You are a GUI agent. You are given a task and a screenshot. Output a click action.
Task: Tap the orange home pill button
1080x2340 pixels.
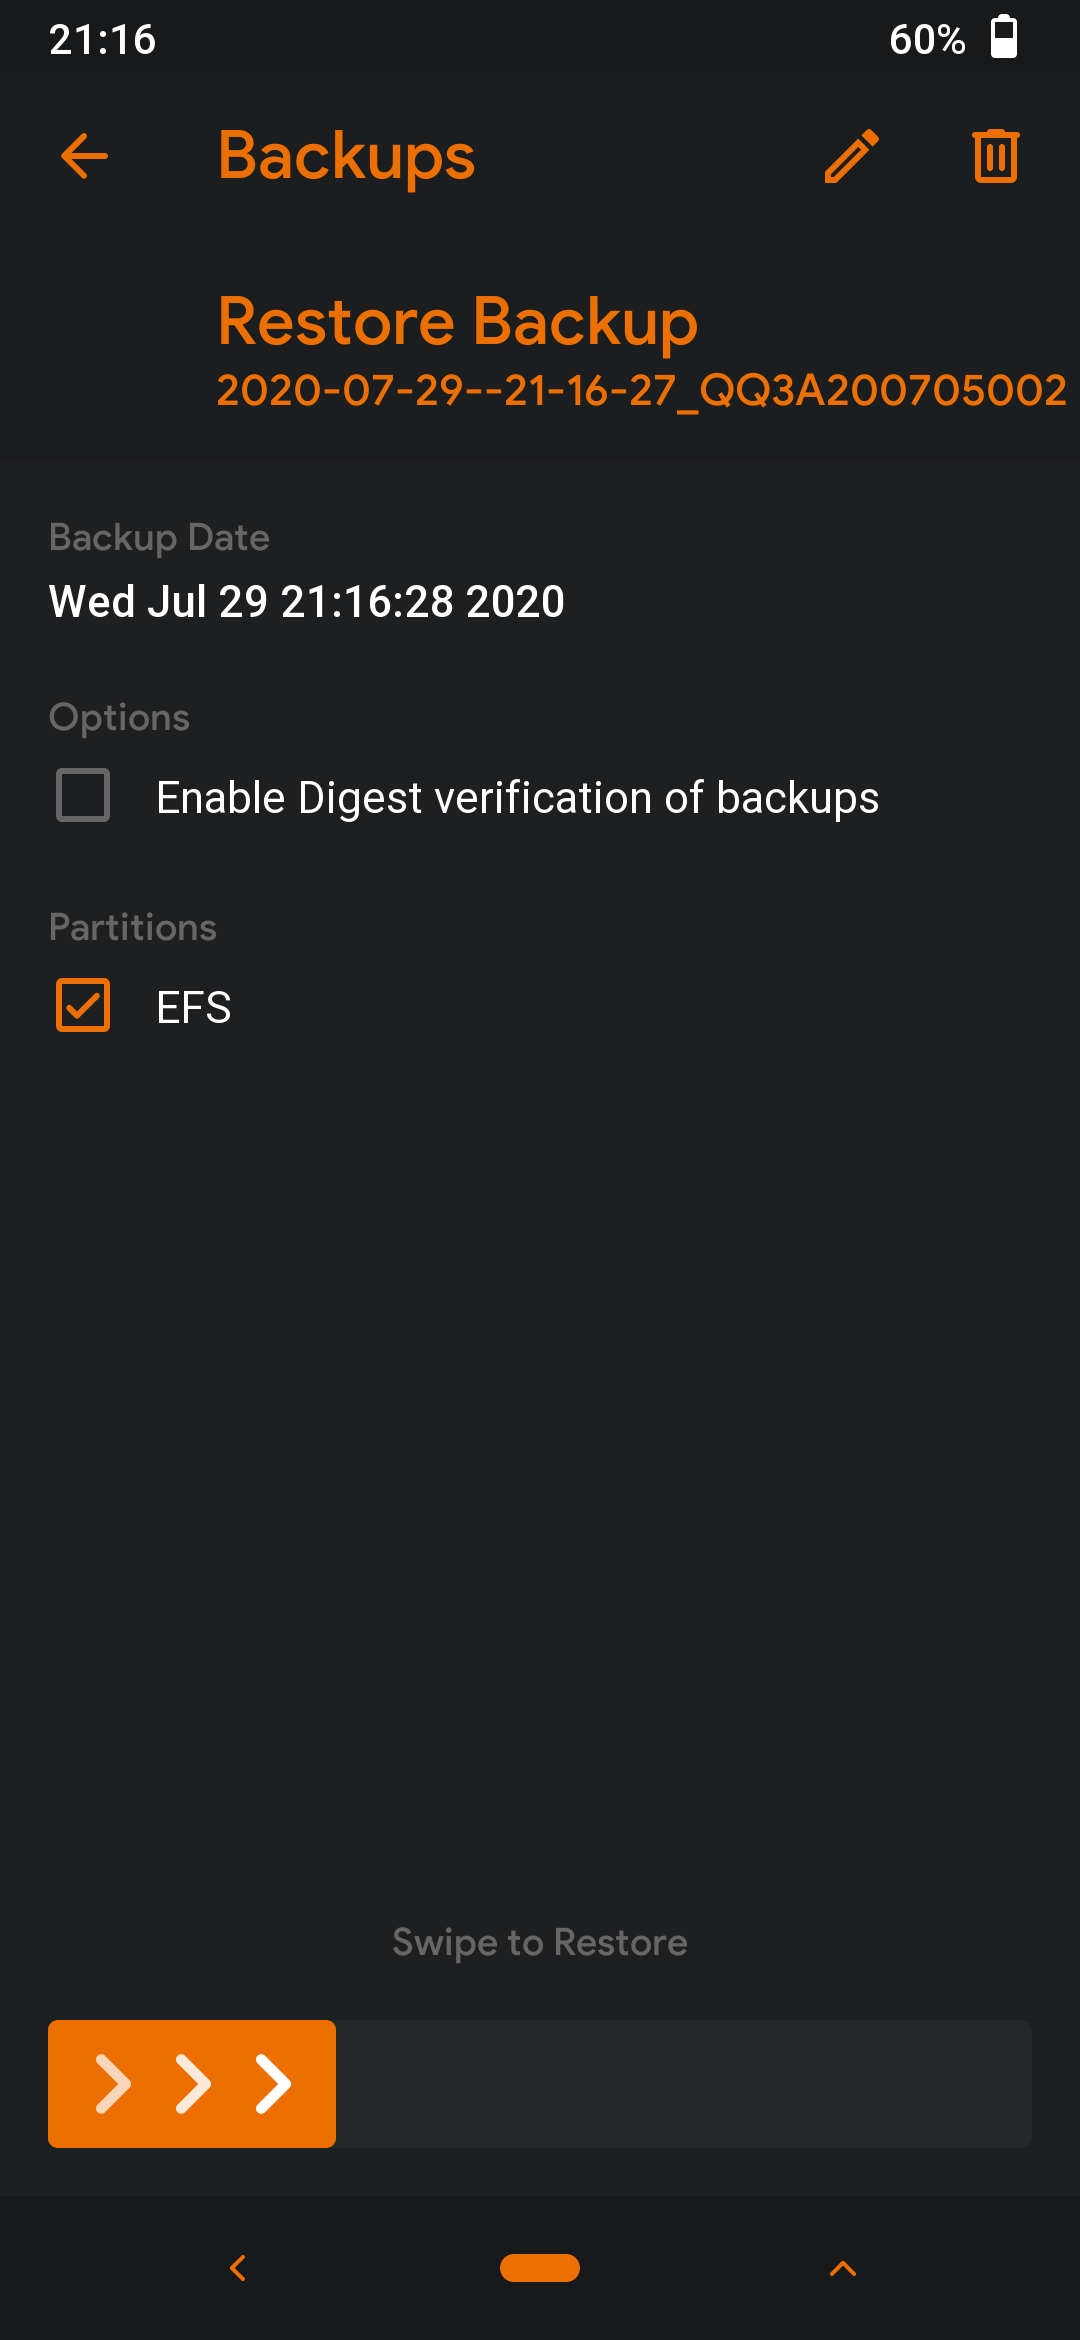point(540,2268)
